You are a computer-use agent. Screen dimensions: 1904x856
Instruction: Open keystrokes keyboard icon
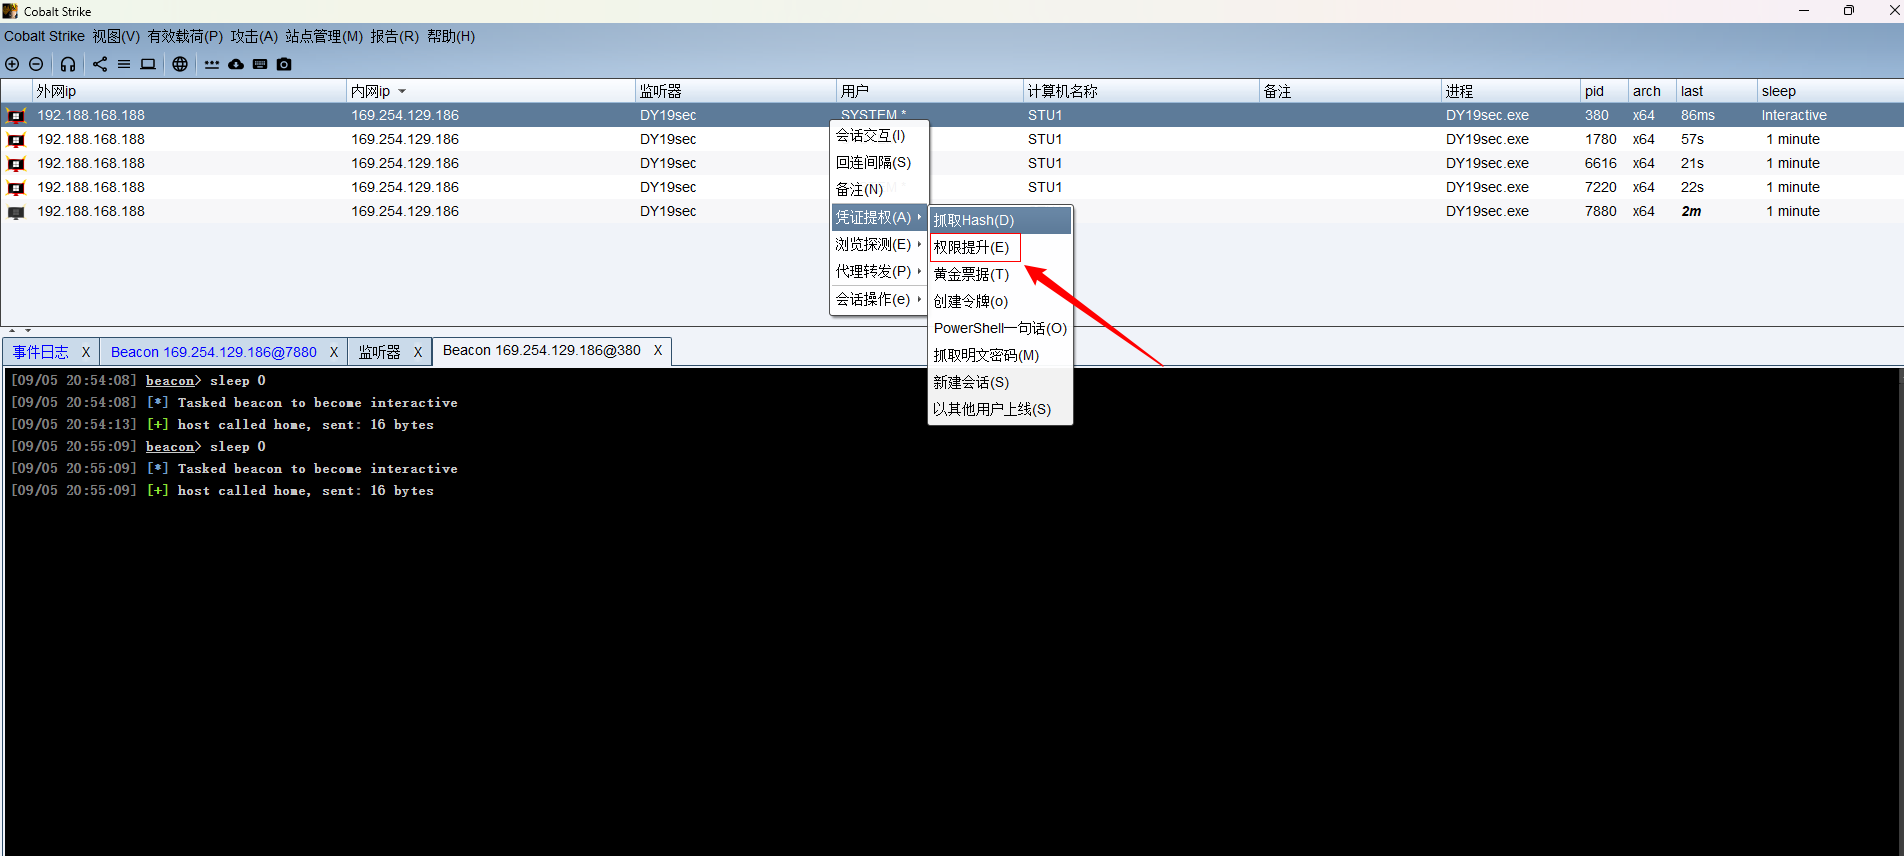(260, 64)
